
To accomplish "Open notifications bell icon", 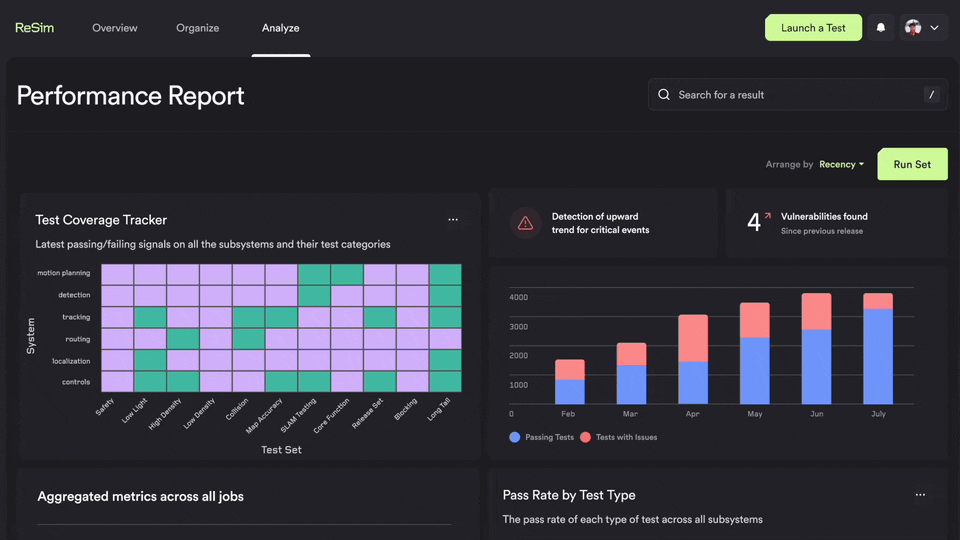I will click(x=880, y=28).
